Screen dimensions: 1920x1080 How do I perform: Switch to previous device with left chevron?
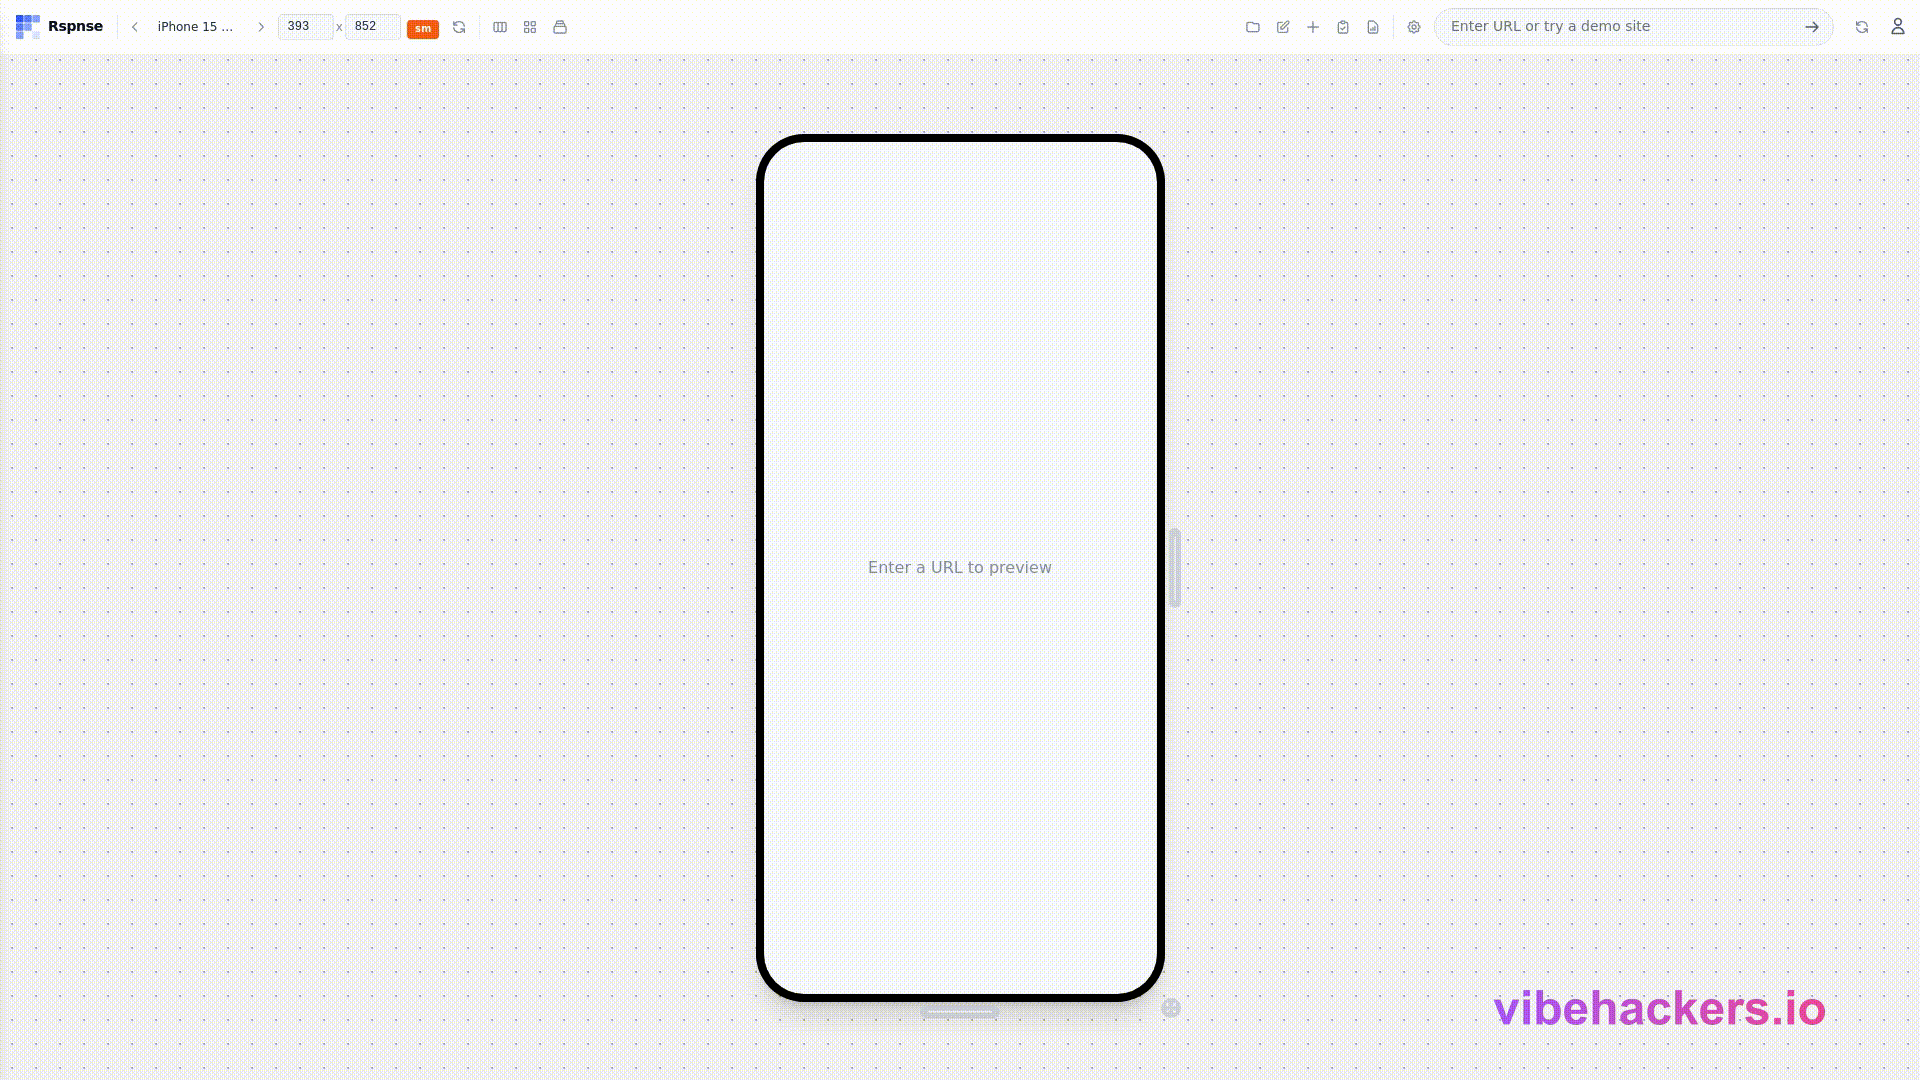click(135, 27)
